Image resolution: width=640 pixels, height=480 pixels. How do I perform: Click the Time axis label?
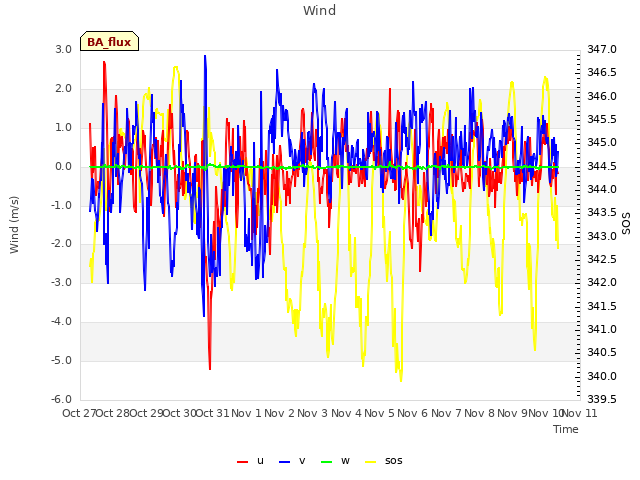pyautogui.click(x=566, y=429)
